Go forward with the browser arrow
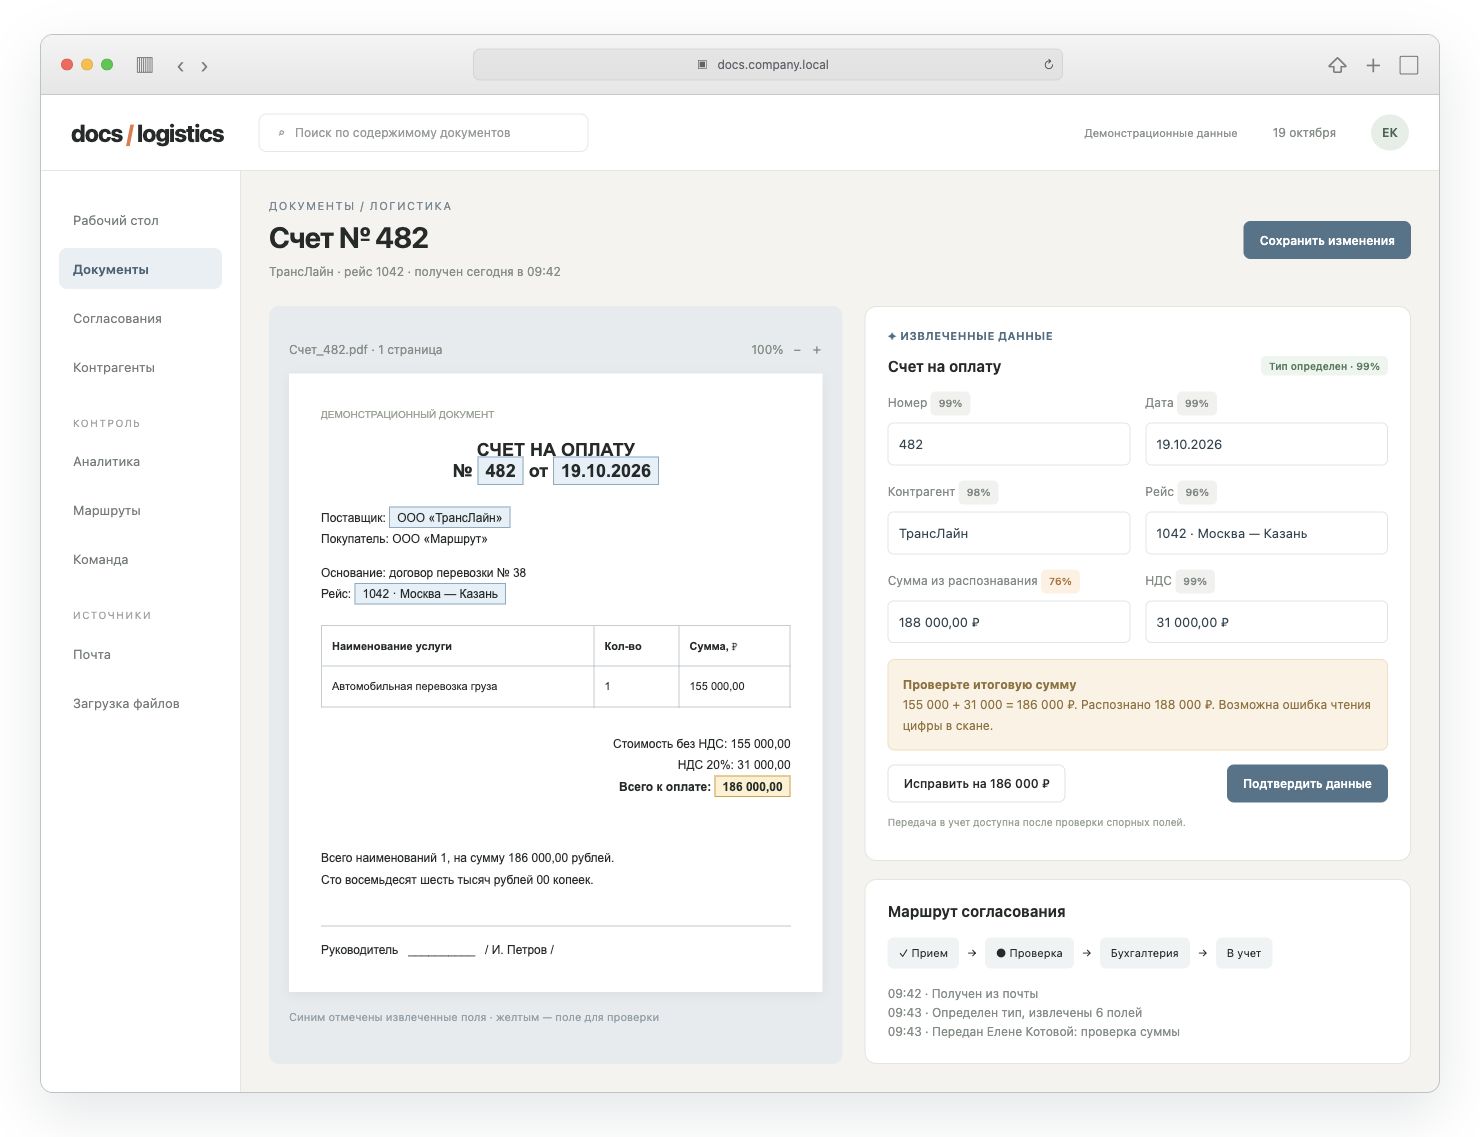 [x=204, y=66]
